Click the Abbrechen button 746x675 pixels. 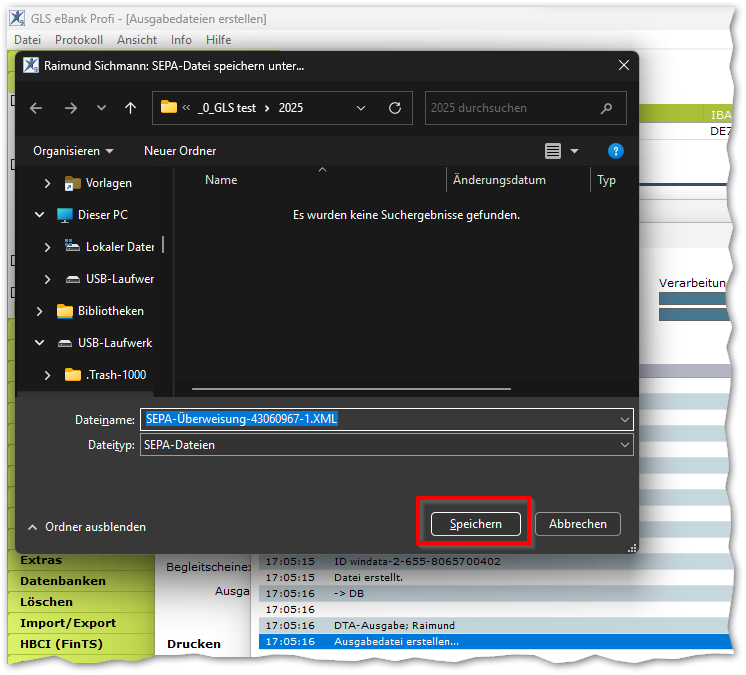coord(577,524)
